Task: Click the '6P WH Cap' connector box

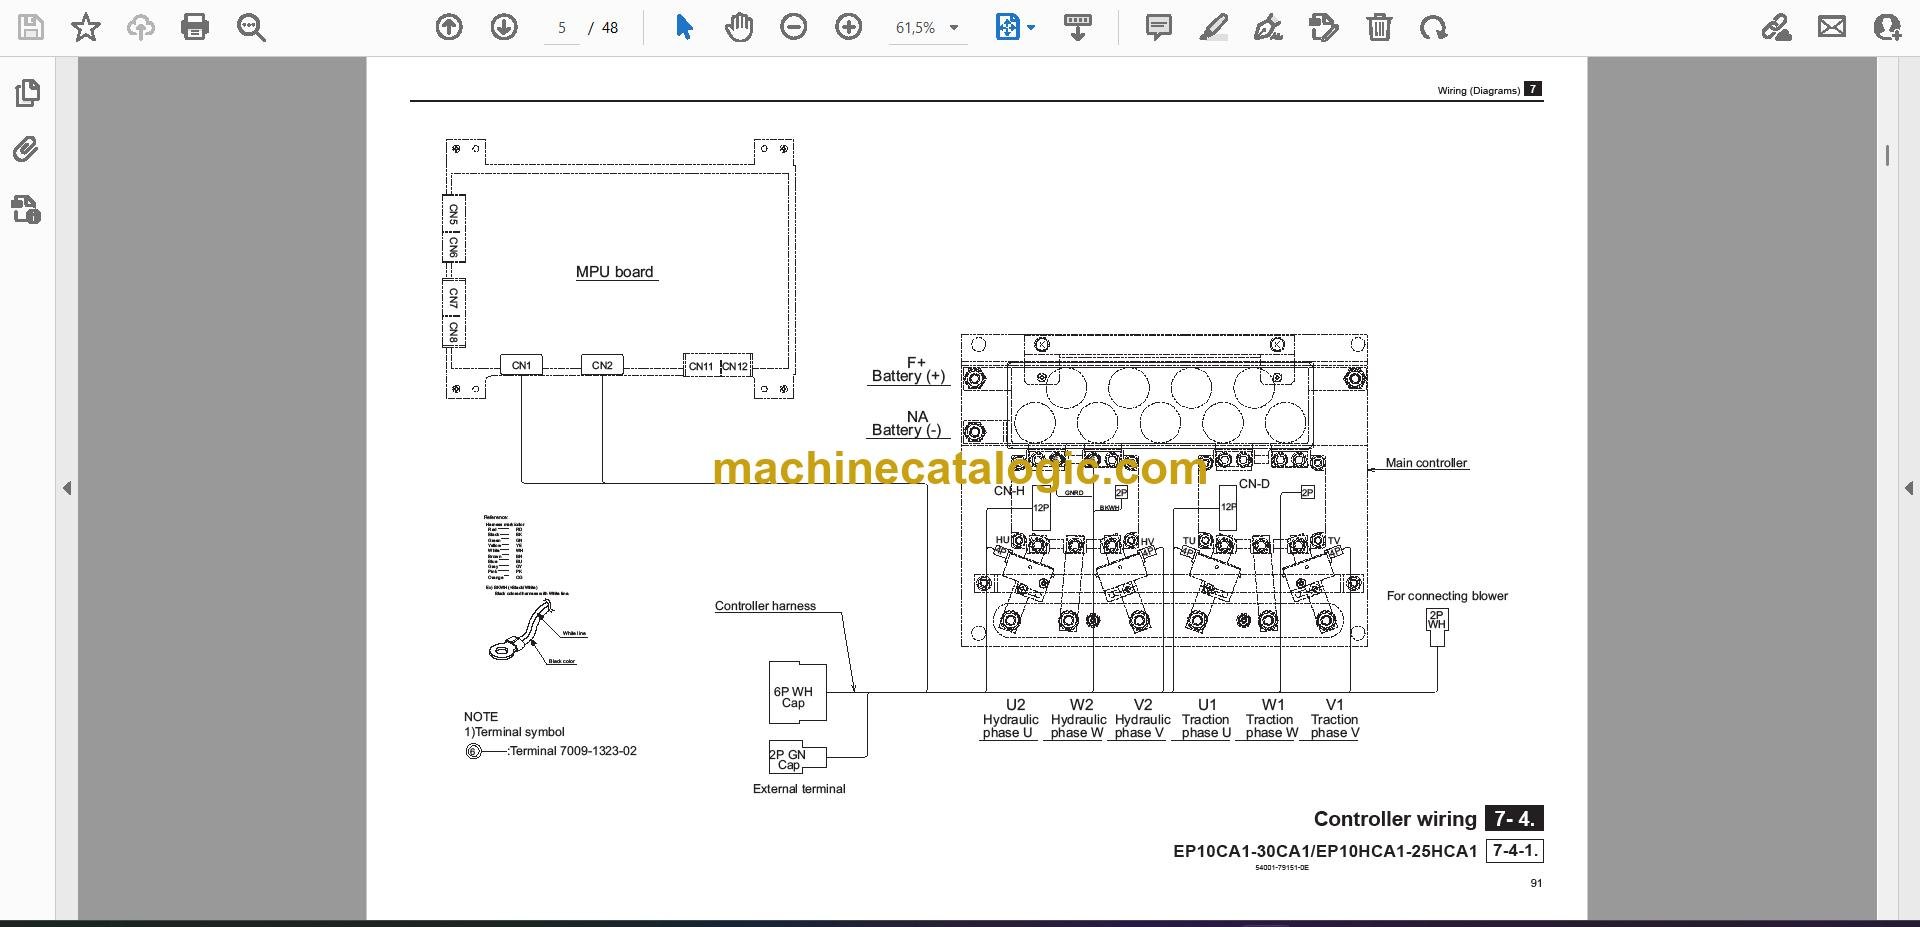Action: pos(797,691)
